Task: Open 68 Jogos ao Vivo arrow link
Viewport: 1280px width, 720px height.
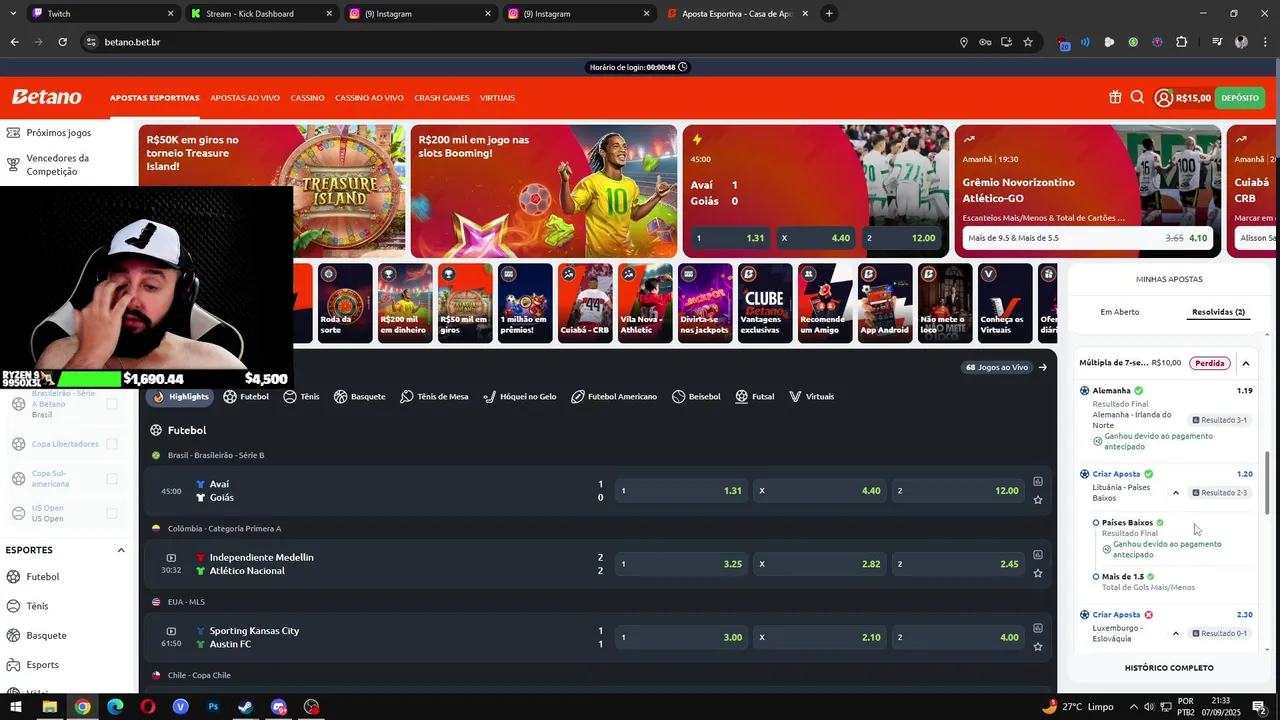Action: pyautogui.click(x=1043, y=367)
